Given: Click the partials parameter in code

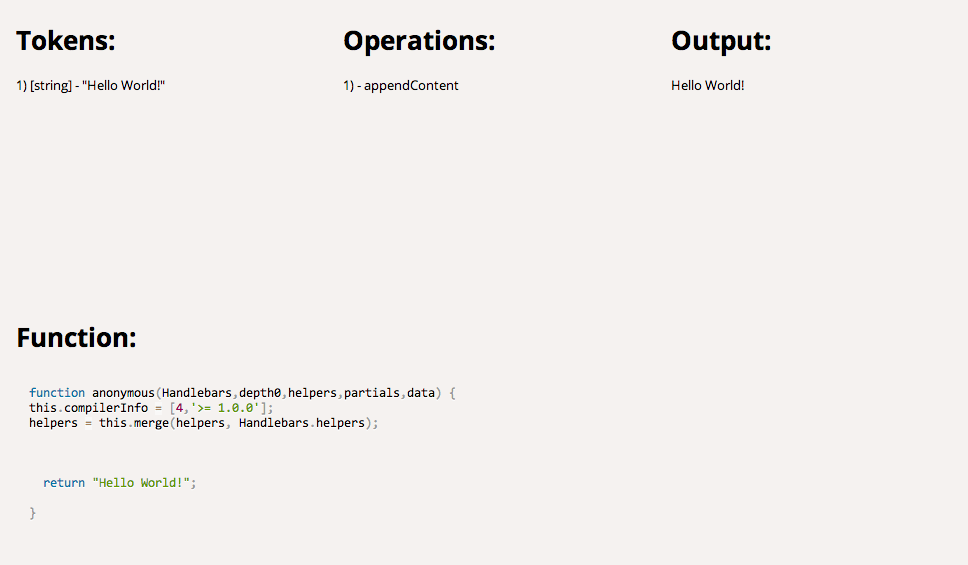Looking at the screenshot, I should click(x=372, y=393).
